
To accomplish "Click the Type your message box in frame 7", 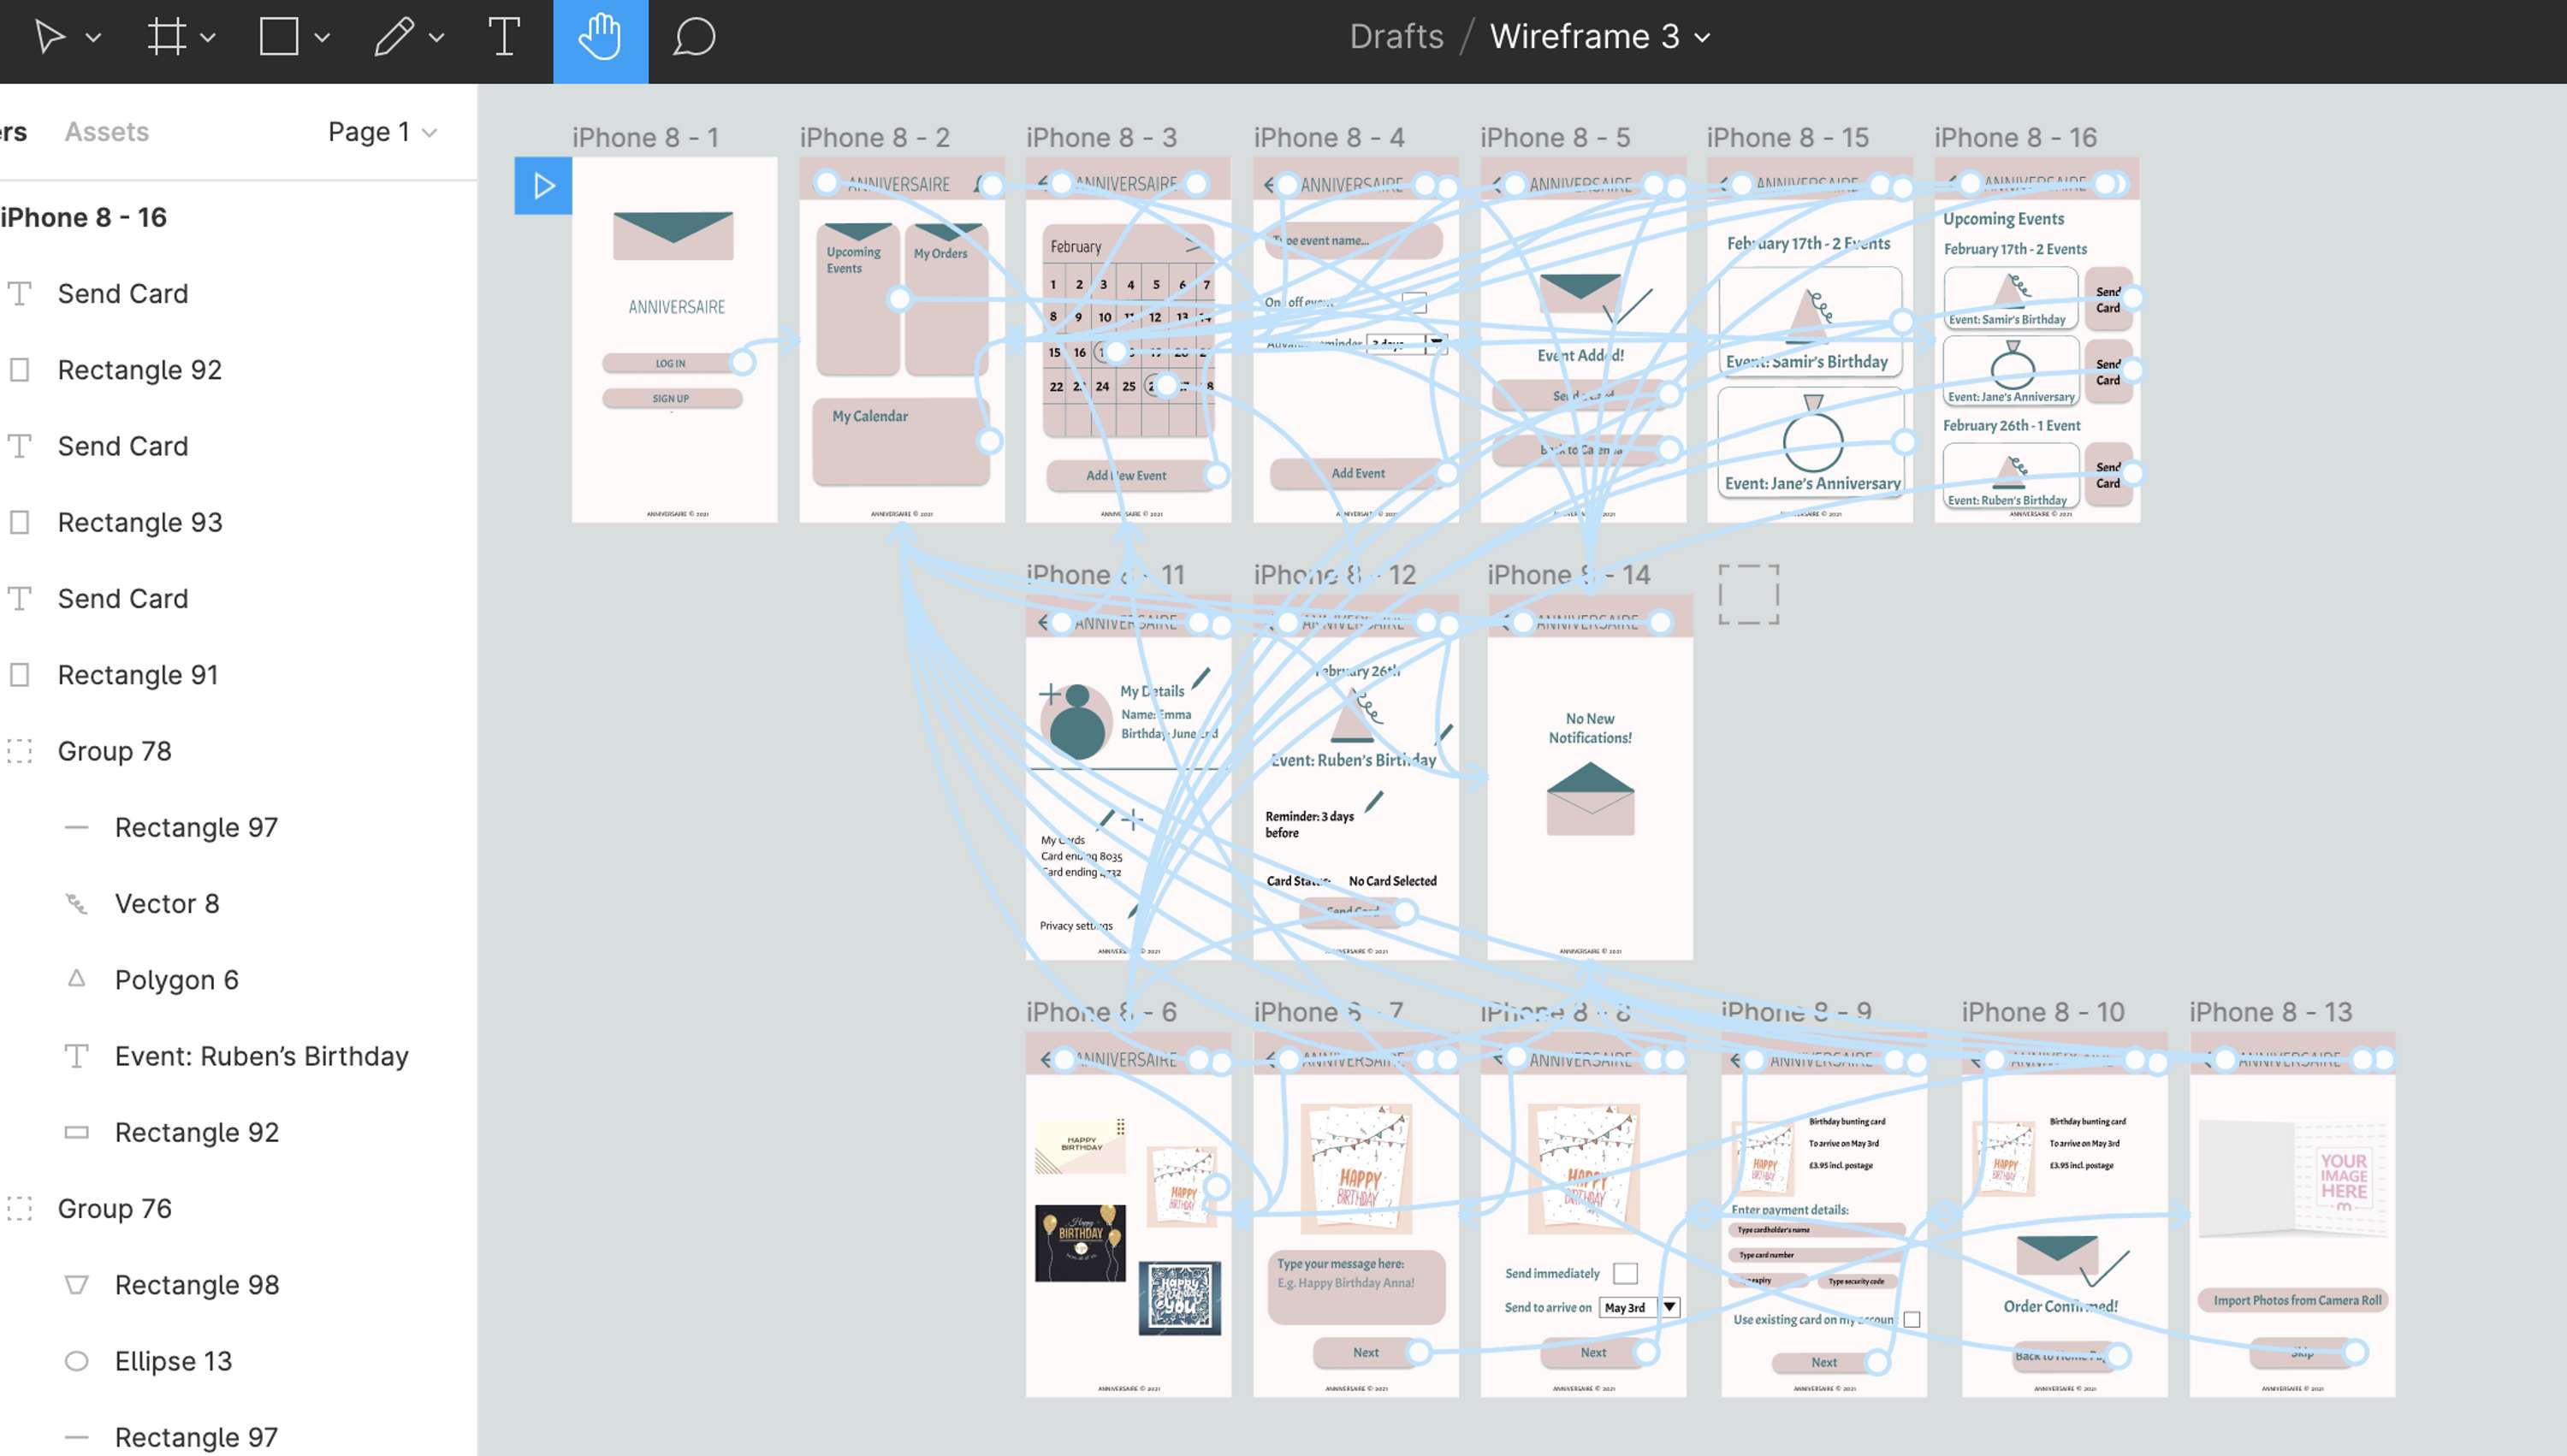I will (x=1356, y=1287).
